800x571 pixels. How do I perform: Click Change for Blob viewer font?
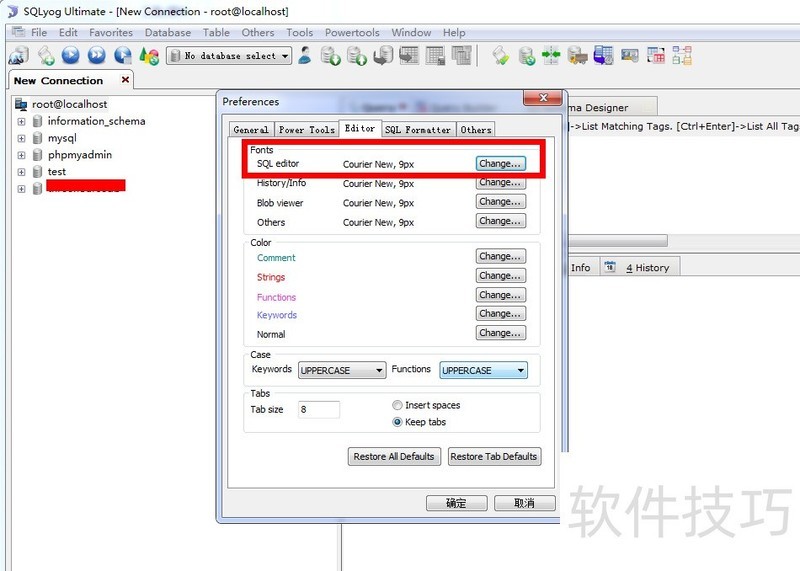tap(501, 202)
